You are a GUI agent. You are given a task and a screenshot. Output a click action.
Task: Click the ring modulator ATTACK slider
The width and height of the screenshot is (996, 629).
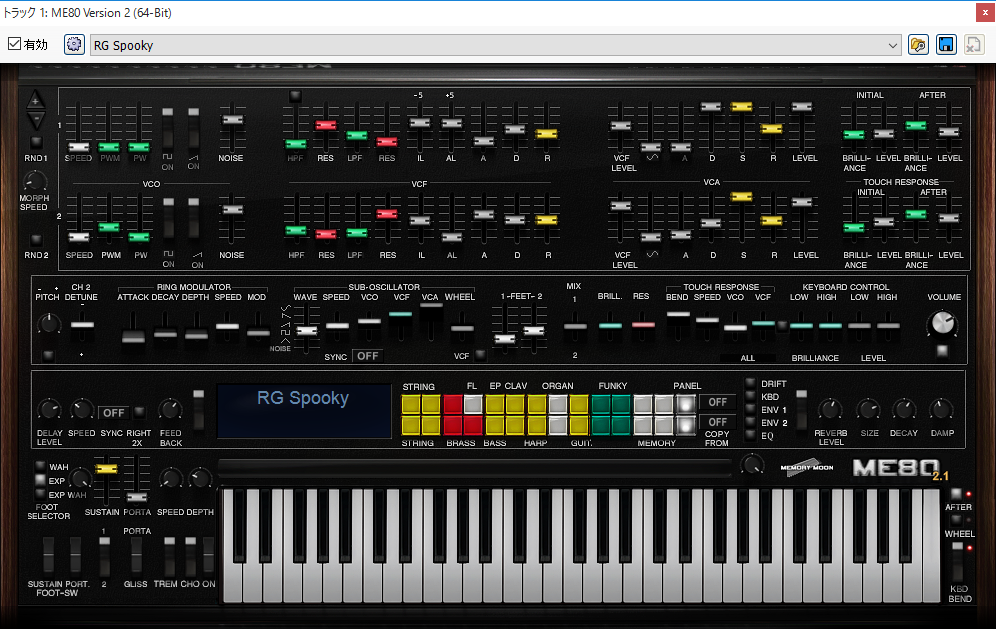133,337
